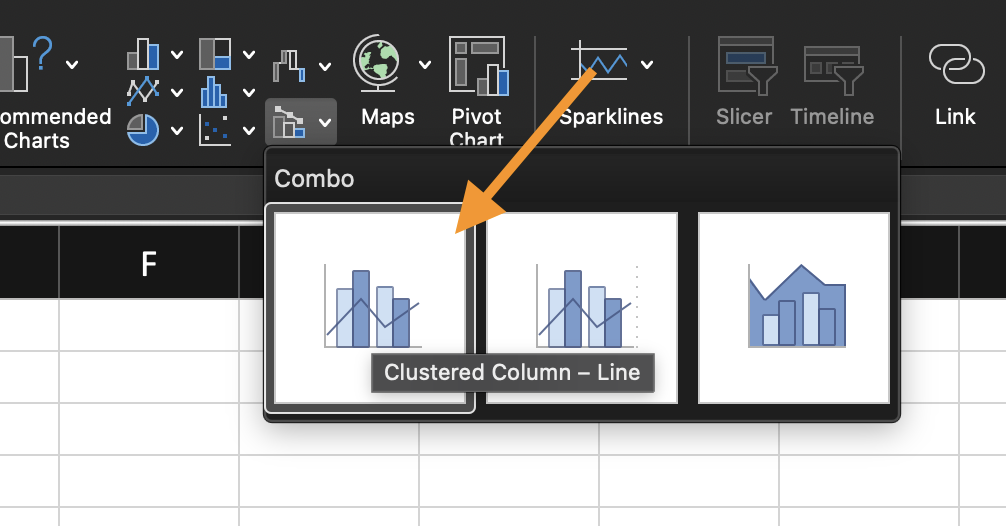Viewport: 1006px width, 526px height.
Task: Select column F header
Action: click(x=148, y=263)
